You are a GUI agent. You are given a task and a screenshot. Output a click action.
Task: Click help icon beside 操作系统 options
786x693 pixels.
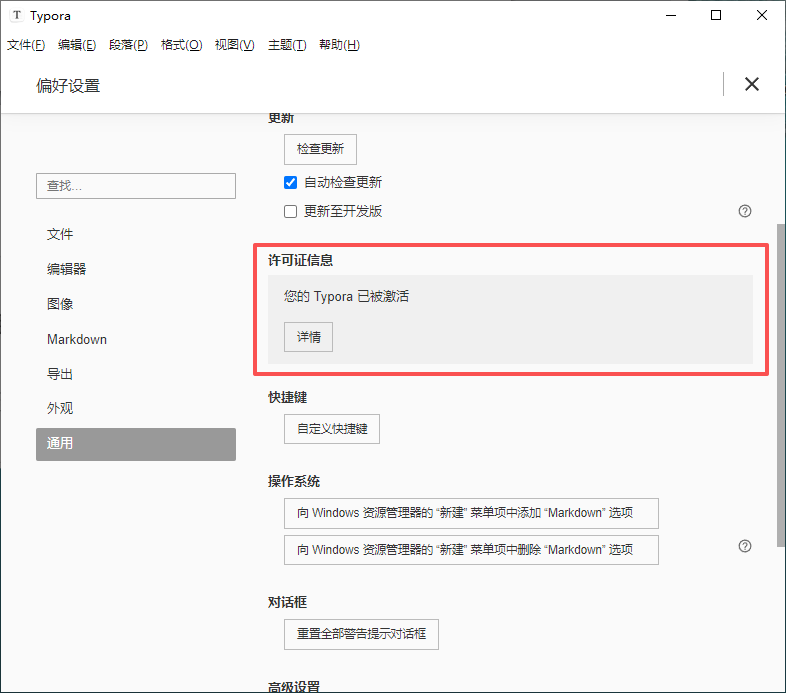pos(745,546)
